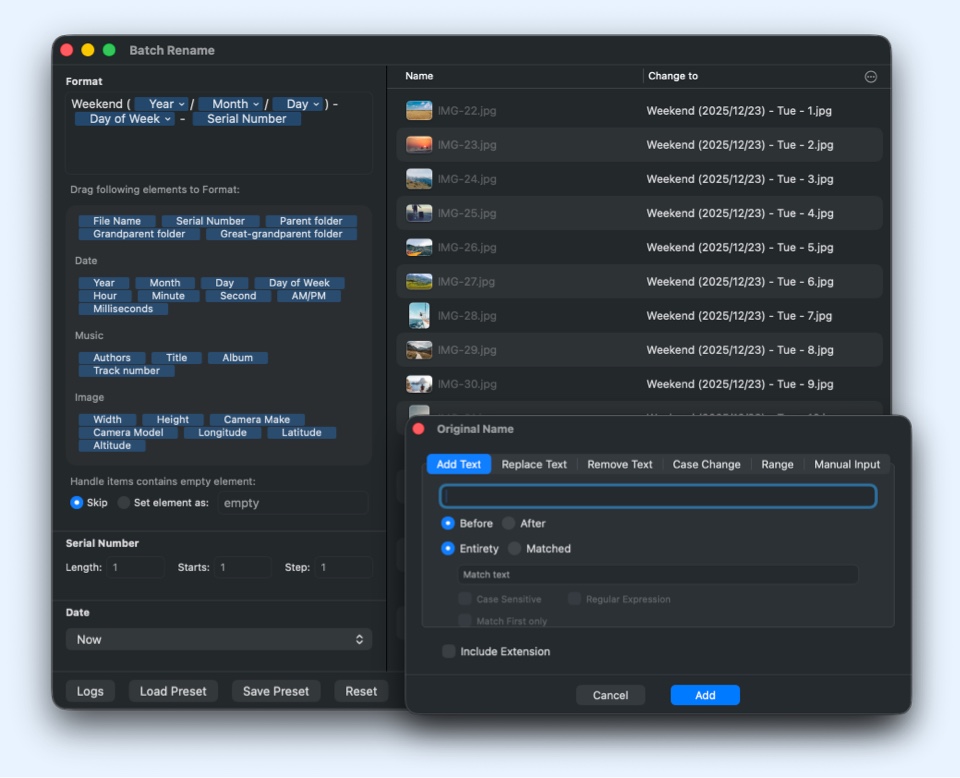This screenshot has height=778, width=960.
Task: Click the Add Text input field
Action: click(x=658, y=495)
